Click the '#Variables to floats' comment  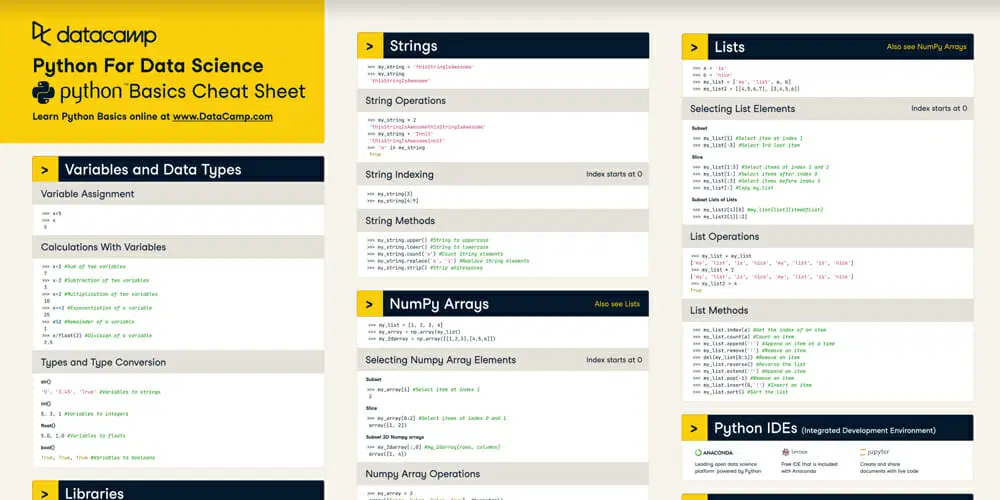point(96,436)
